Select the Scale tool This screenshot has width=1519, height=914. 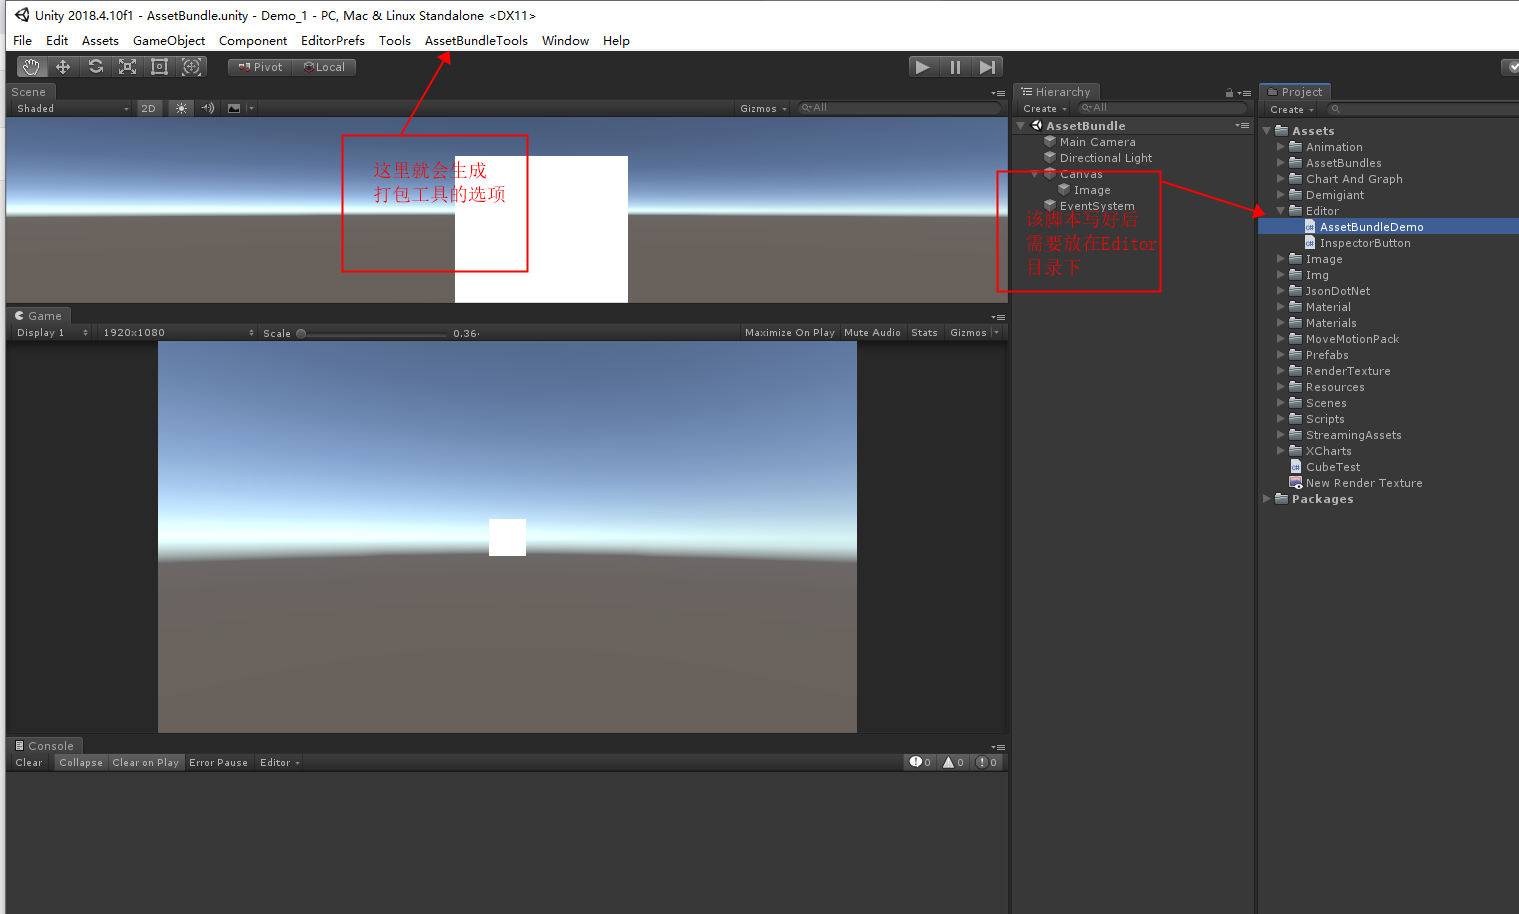(x=127, y=66)
